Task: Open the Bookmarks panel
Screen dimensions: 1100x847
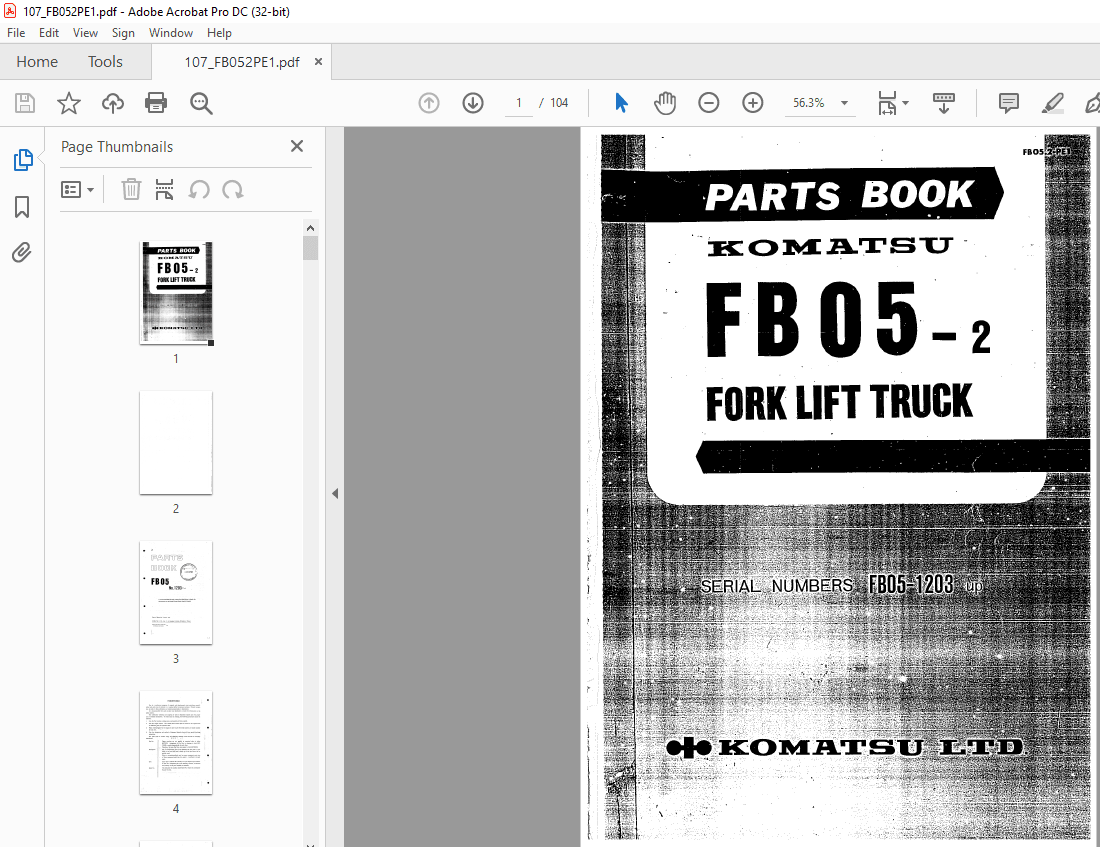Action: coord(21,207)
